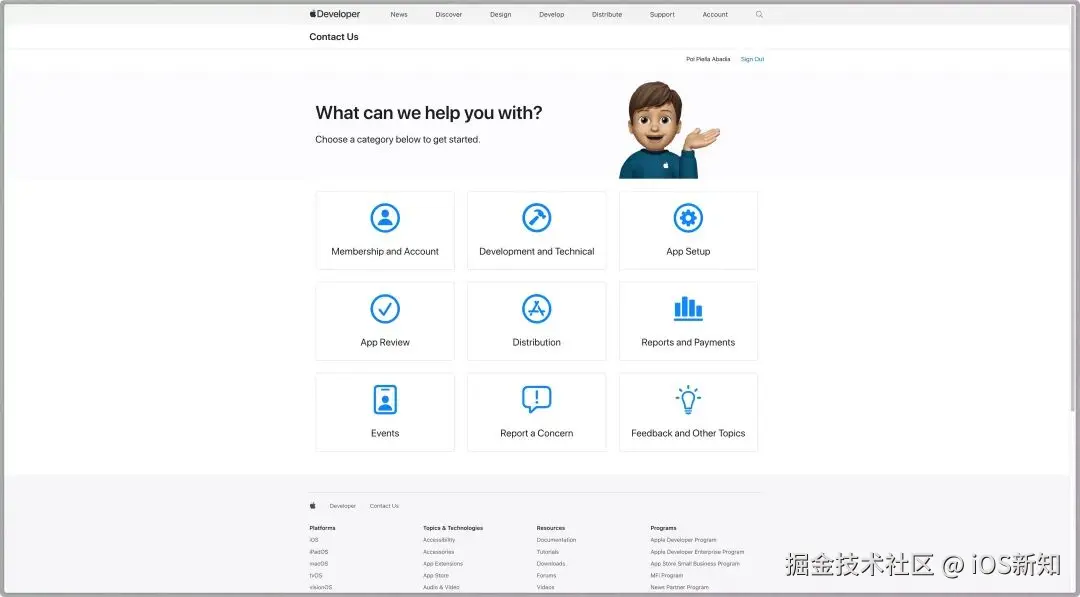This screenshot has height=597, width=1080.
Task: Click the What can we help you with heading
Action: 428,113
